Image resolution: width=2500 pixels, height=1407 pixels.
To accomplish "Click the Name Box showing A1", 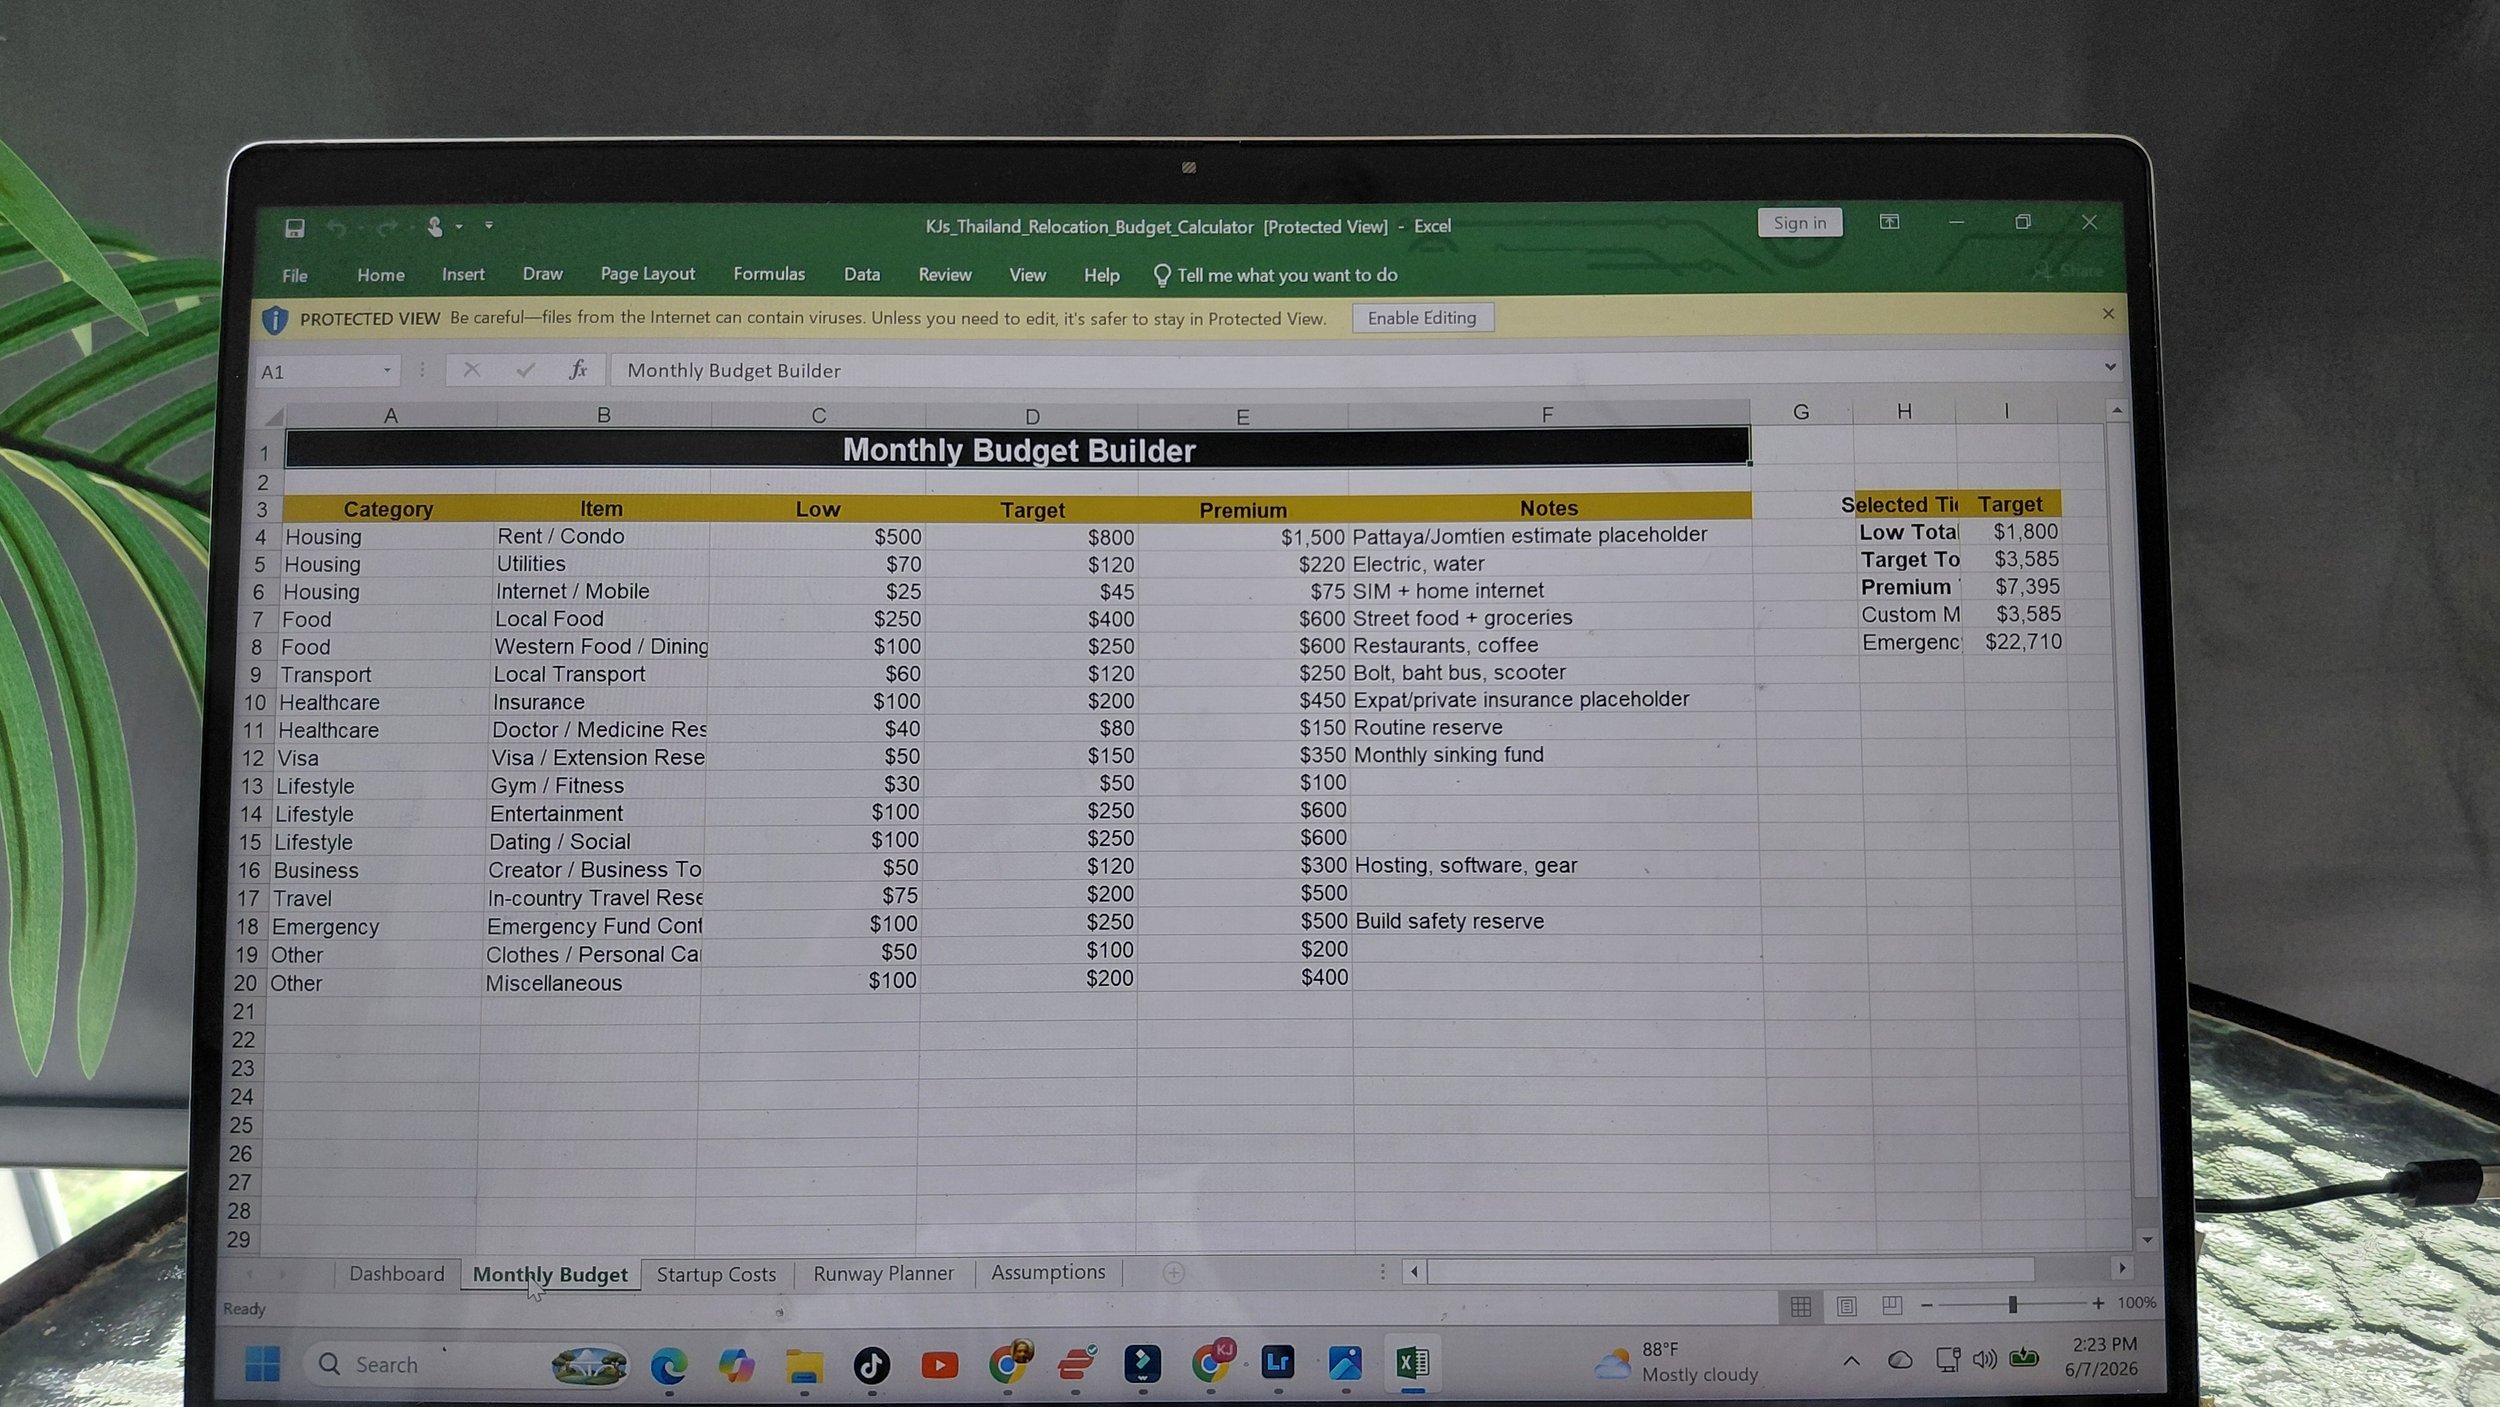I will pyautogui.click(x=318, y=372).
